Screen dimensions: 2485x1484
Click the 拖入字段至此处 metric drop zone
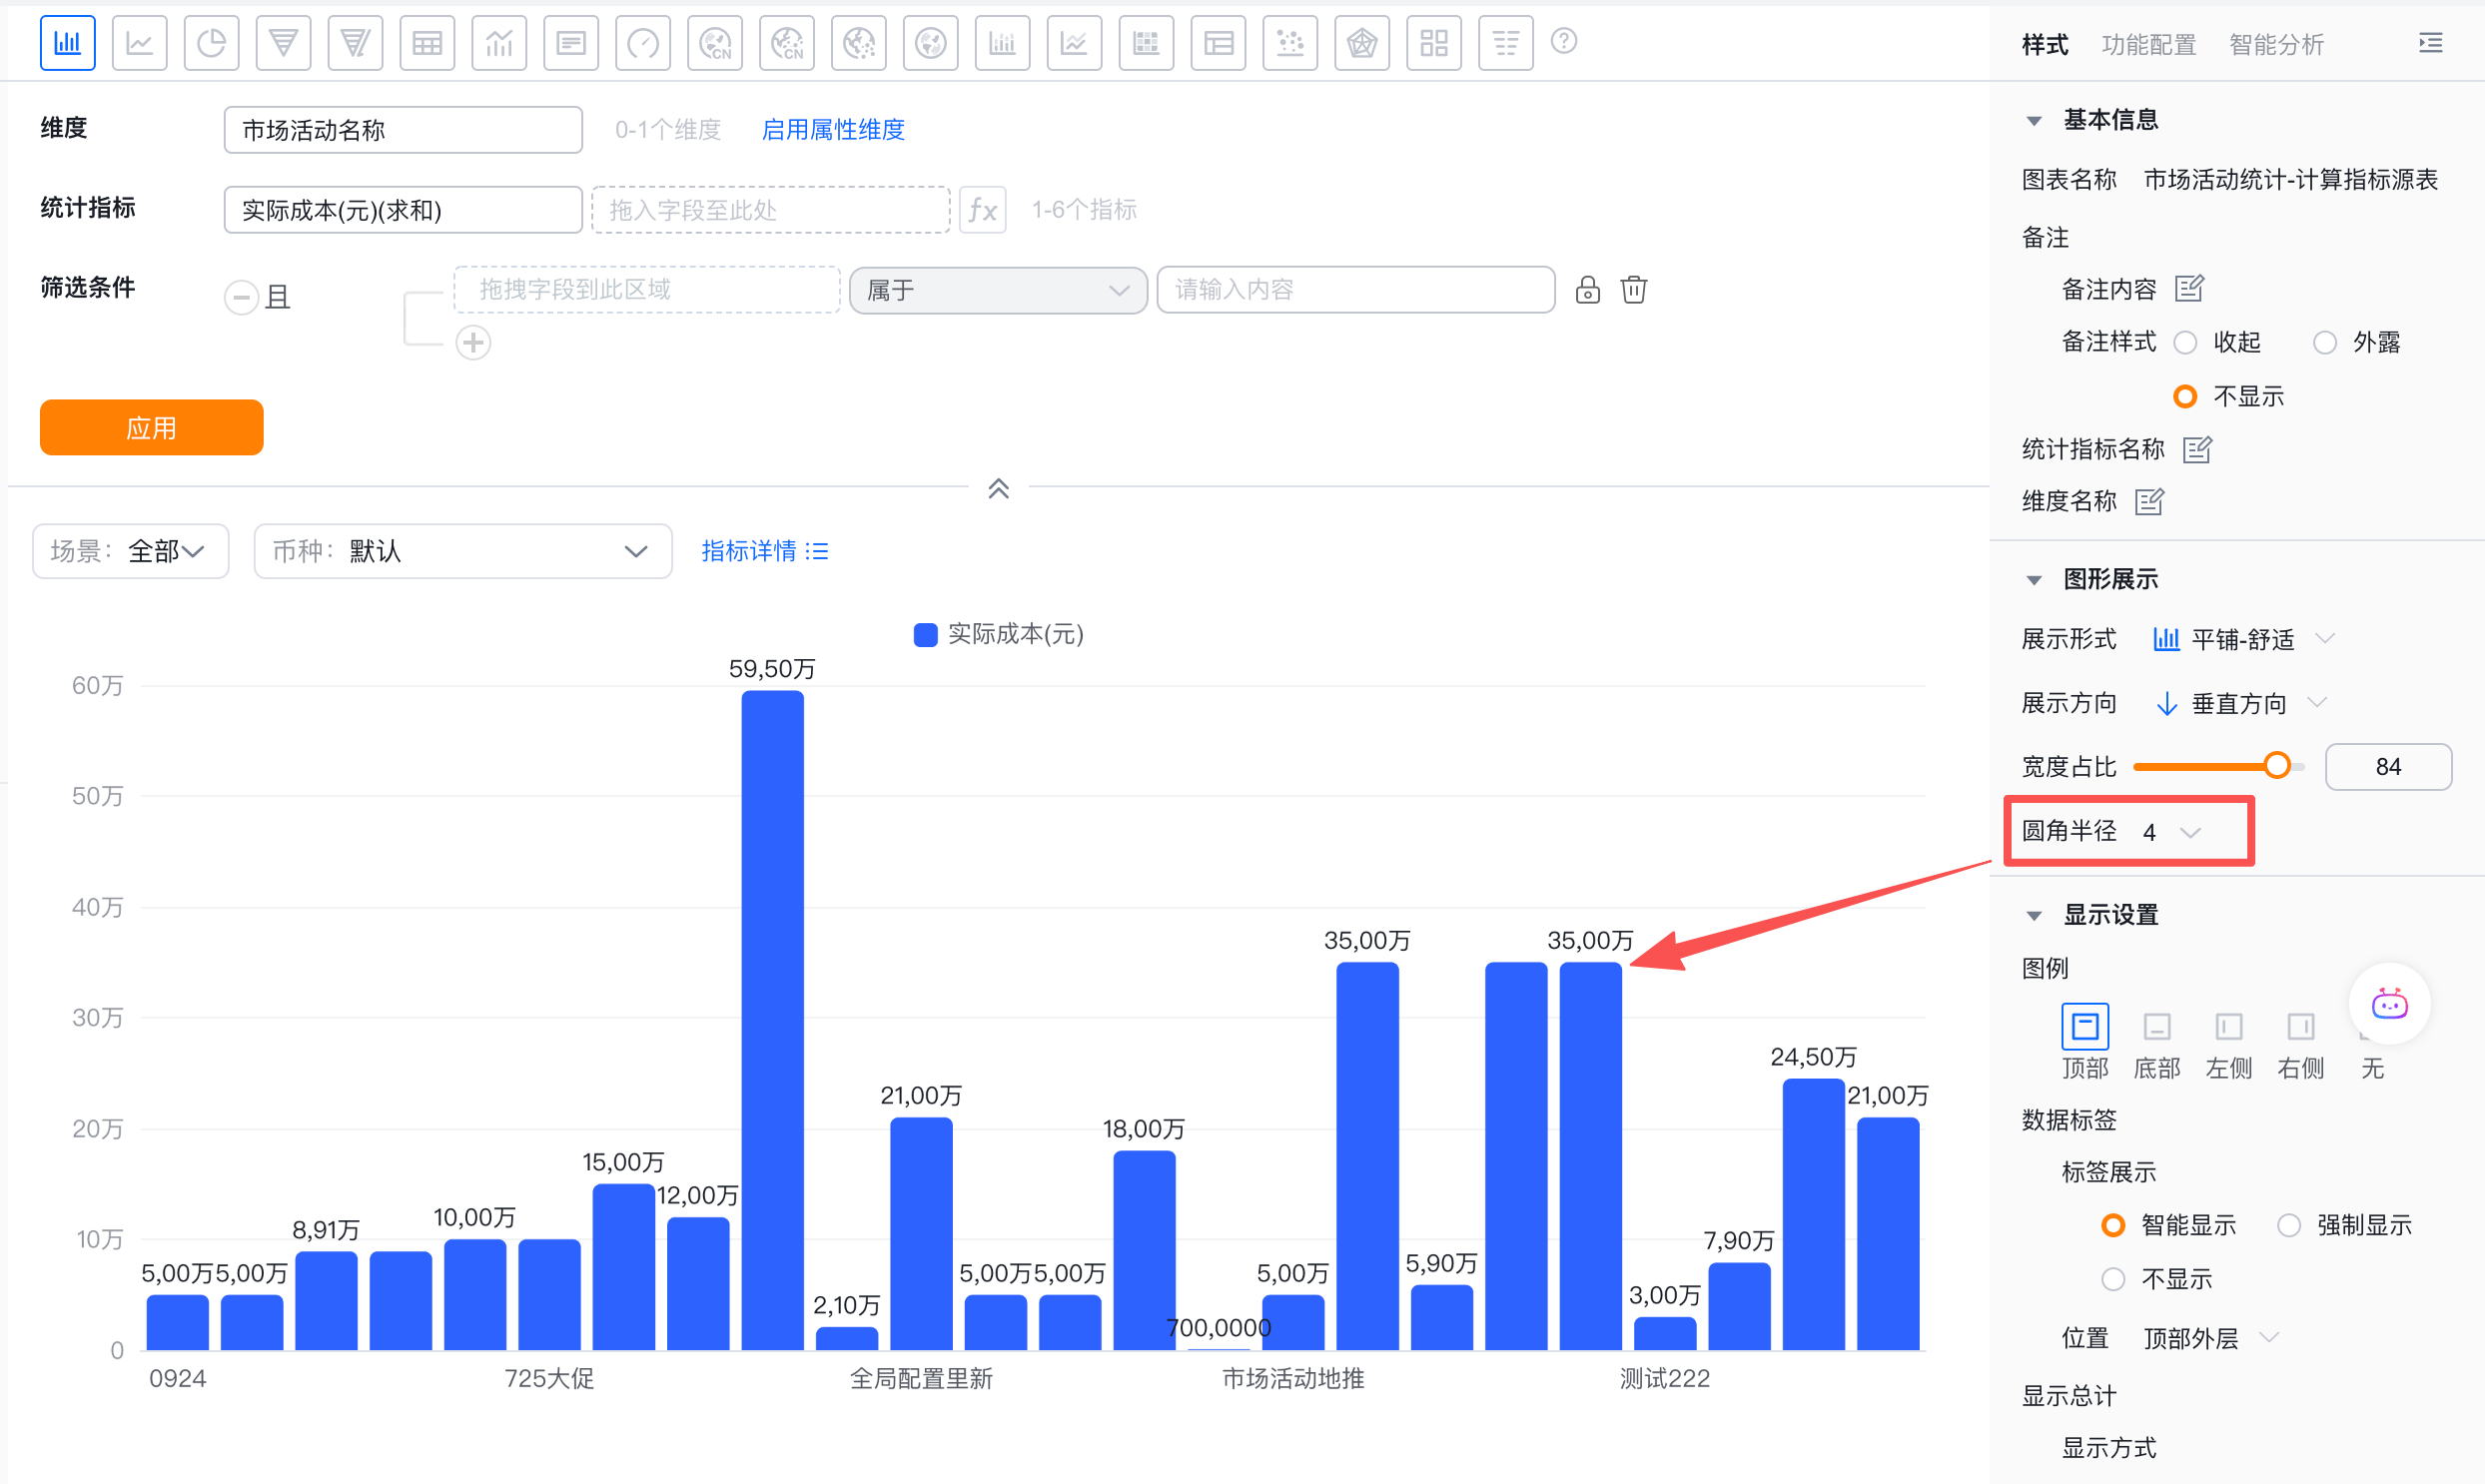point(771,210)
